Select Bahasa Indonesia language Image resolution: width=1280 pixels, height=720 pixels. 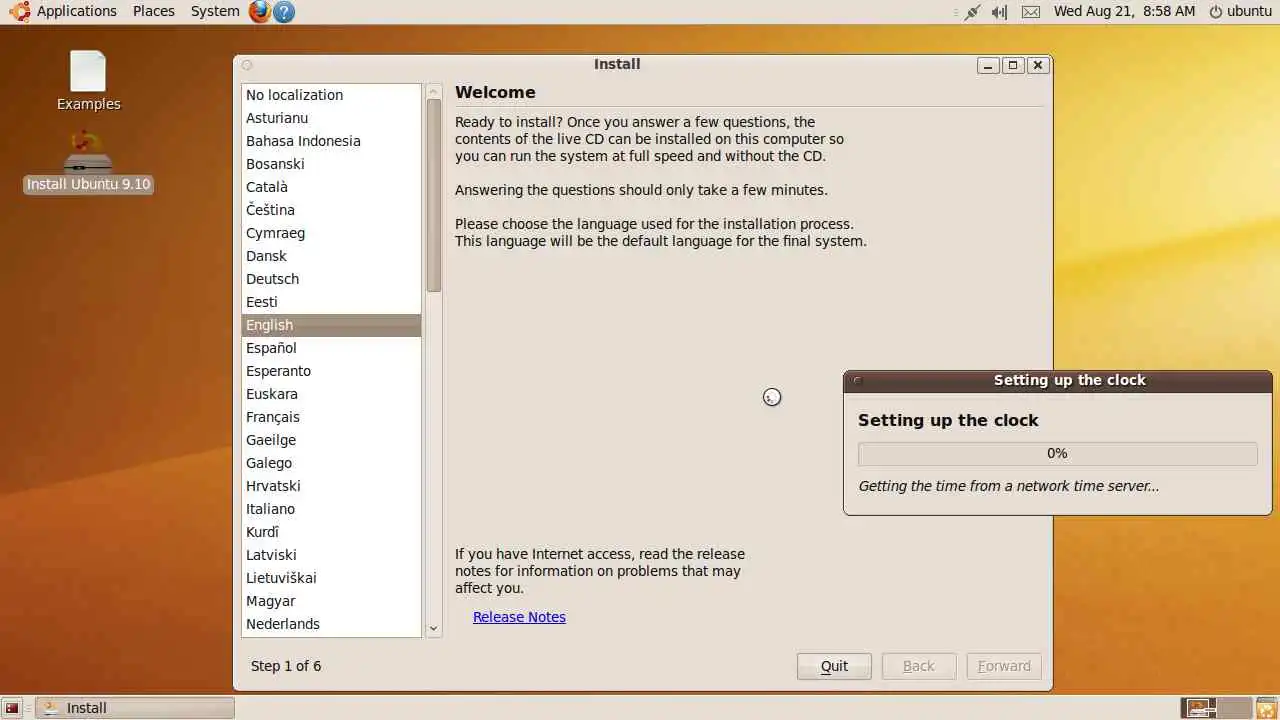(x=331, y=141)
